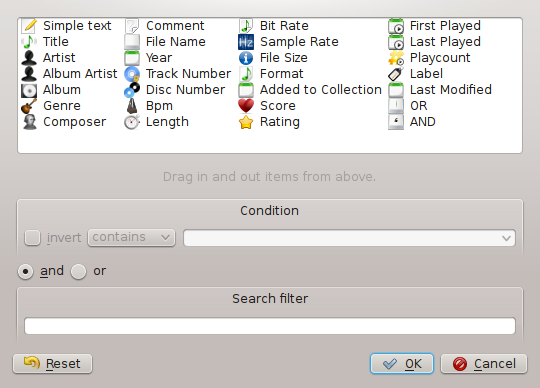540x388 pixels.
Task: Click the Genre guitar icon
Action: [x=29, y=106]
